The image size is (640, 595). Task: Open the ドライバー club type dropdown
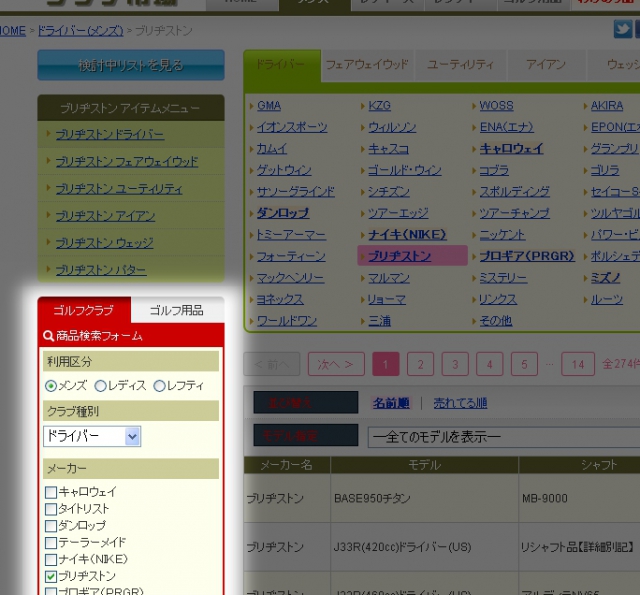click(92, 436)
